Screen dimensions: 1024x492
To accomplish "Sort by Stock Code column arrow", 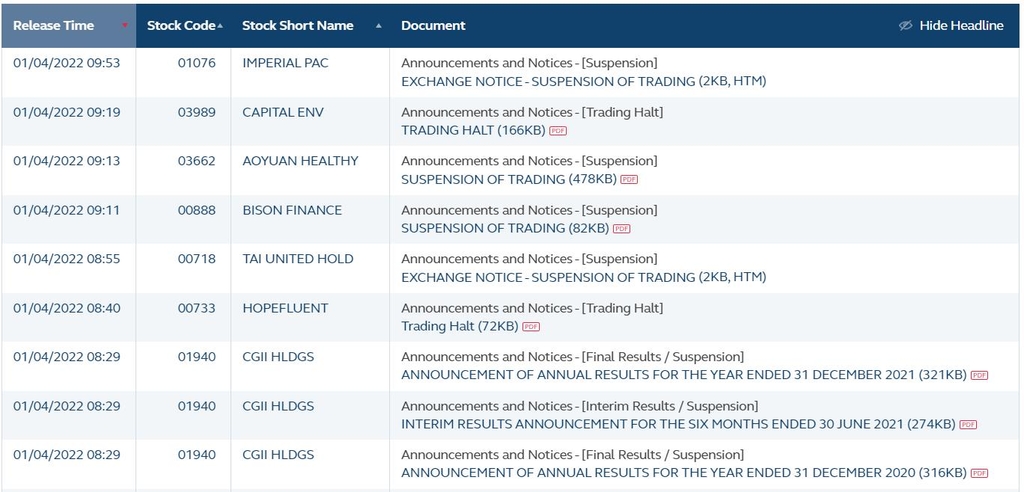I will [220, 26].
